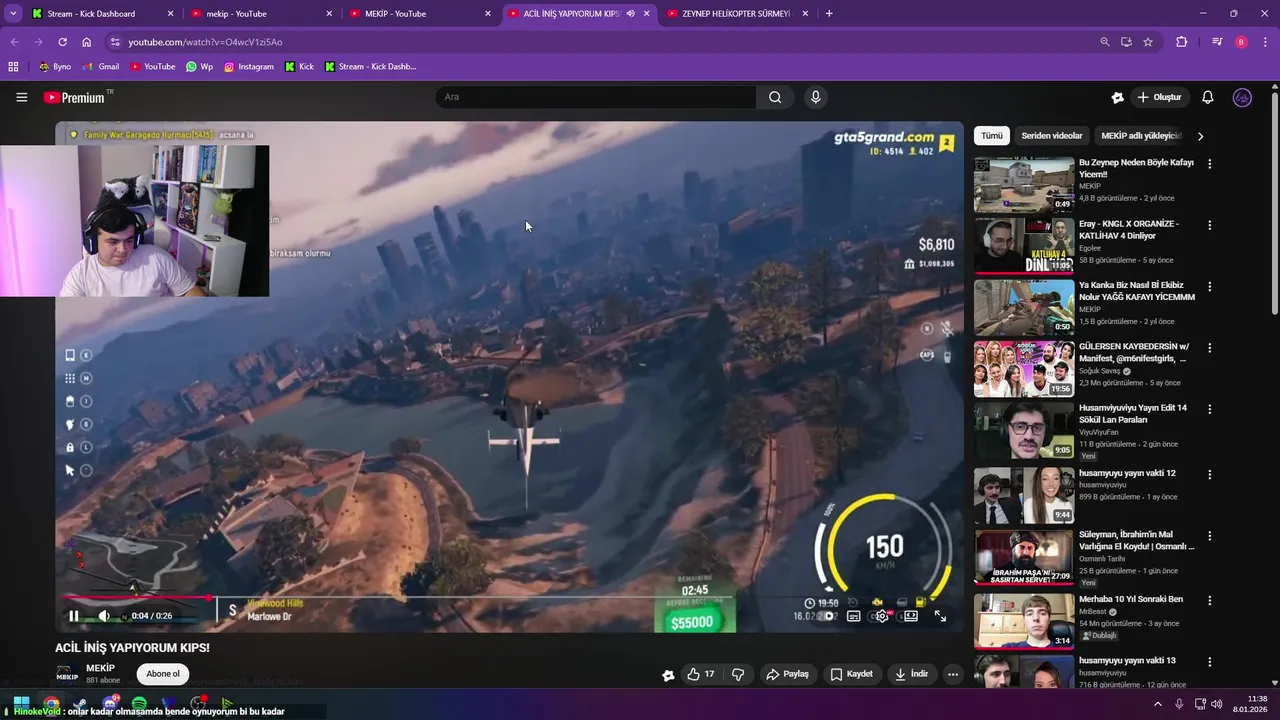Image resolution: width=1280 pixels, height=720 pixels.
Task: Pause the video with the pause button
Action: pos(74,616)
